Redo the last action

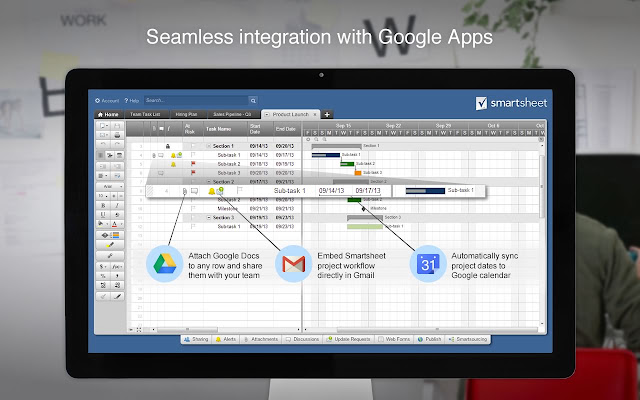coord(117,144)
